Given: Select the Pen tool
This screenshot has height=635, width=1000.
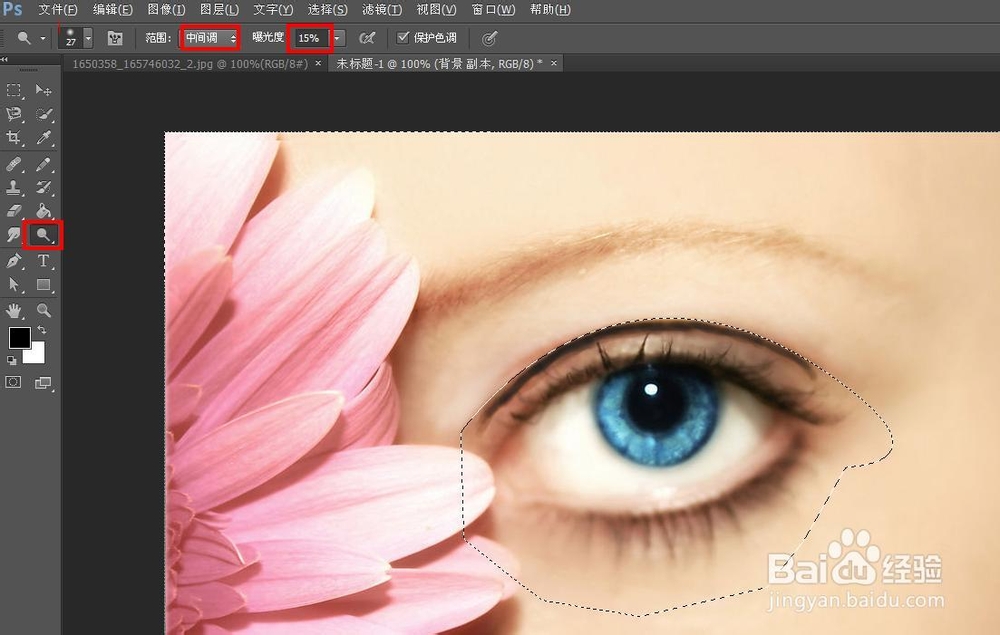Looking at the screenshot, I should [15, 261].
